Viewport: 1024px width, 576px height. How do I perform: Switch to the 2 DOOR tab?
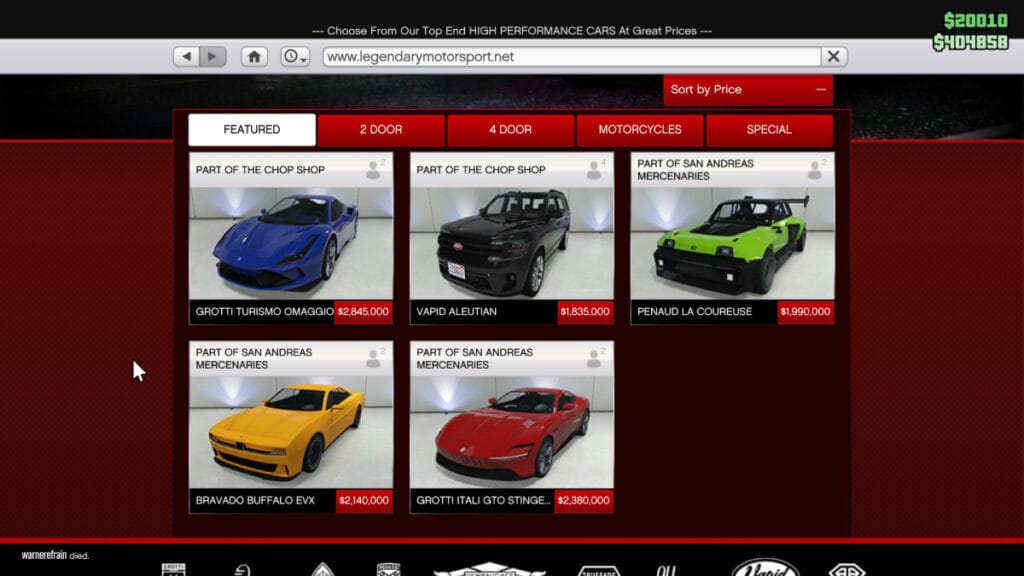tap(381, 130)
